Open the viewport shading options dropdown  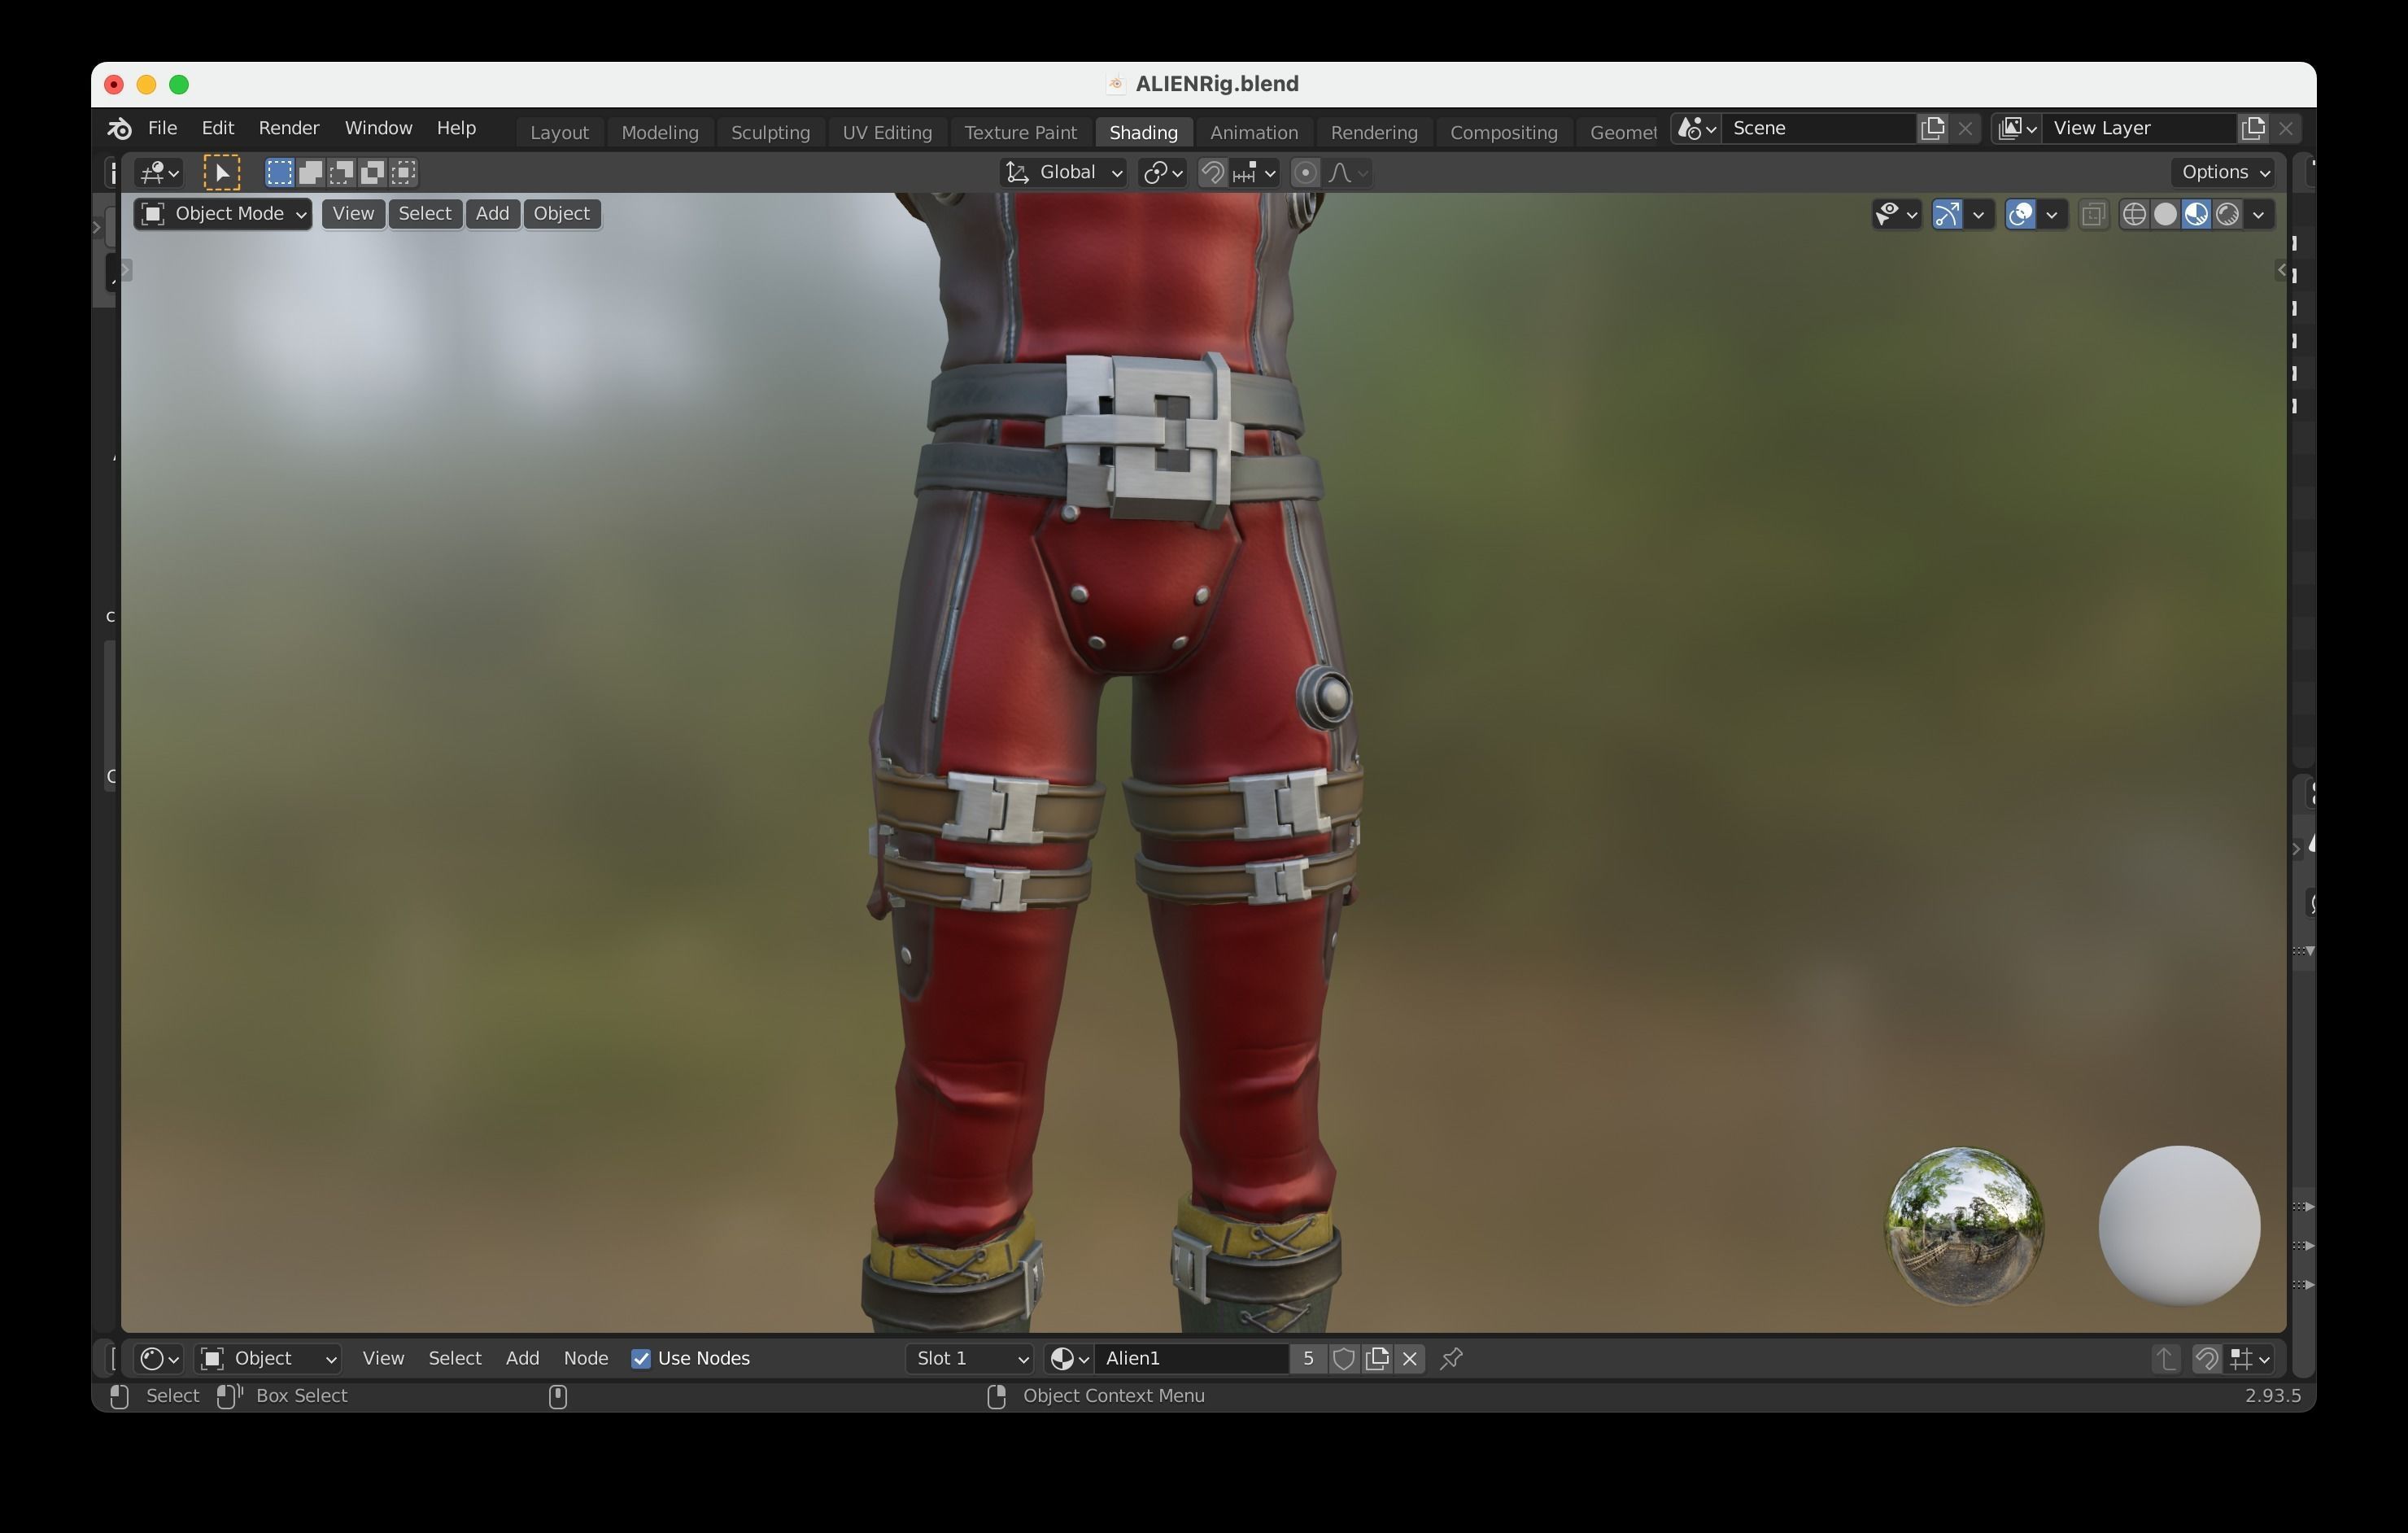tap(2259, 215)
